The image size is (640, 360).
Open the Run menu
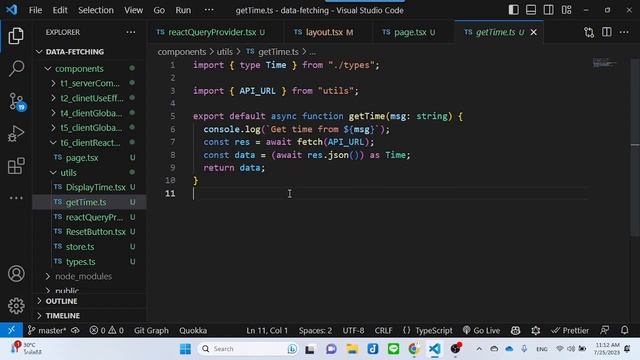183,10
